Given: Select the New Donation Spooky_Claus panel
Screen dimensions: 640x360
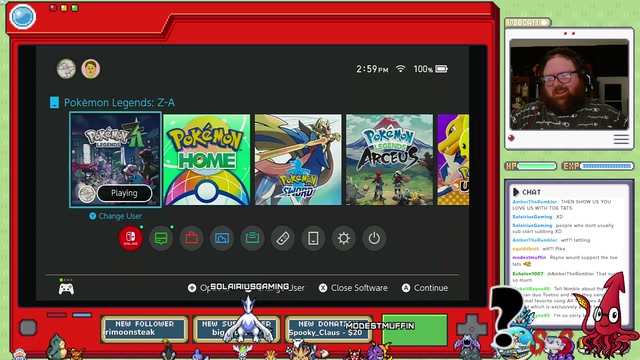Looking at the screenshot, I should [x=328, y=329].
